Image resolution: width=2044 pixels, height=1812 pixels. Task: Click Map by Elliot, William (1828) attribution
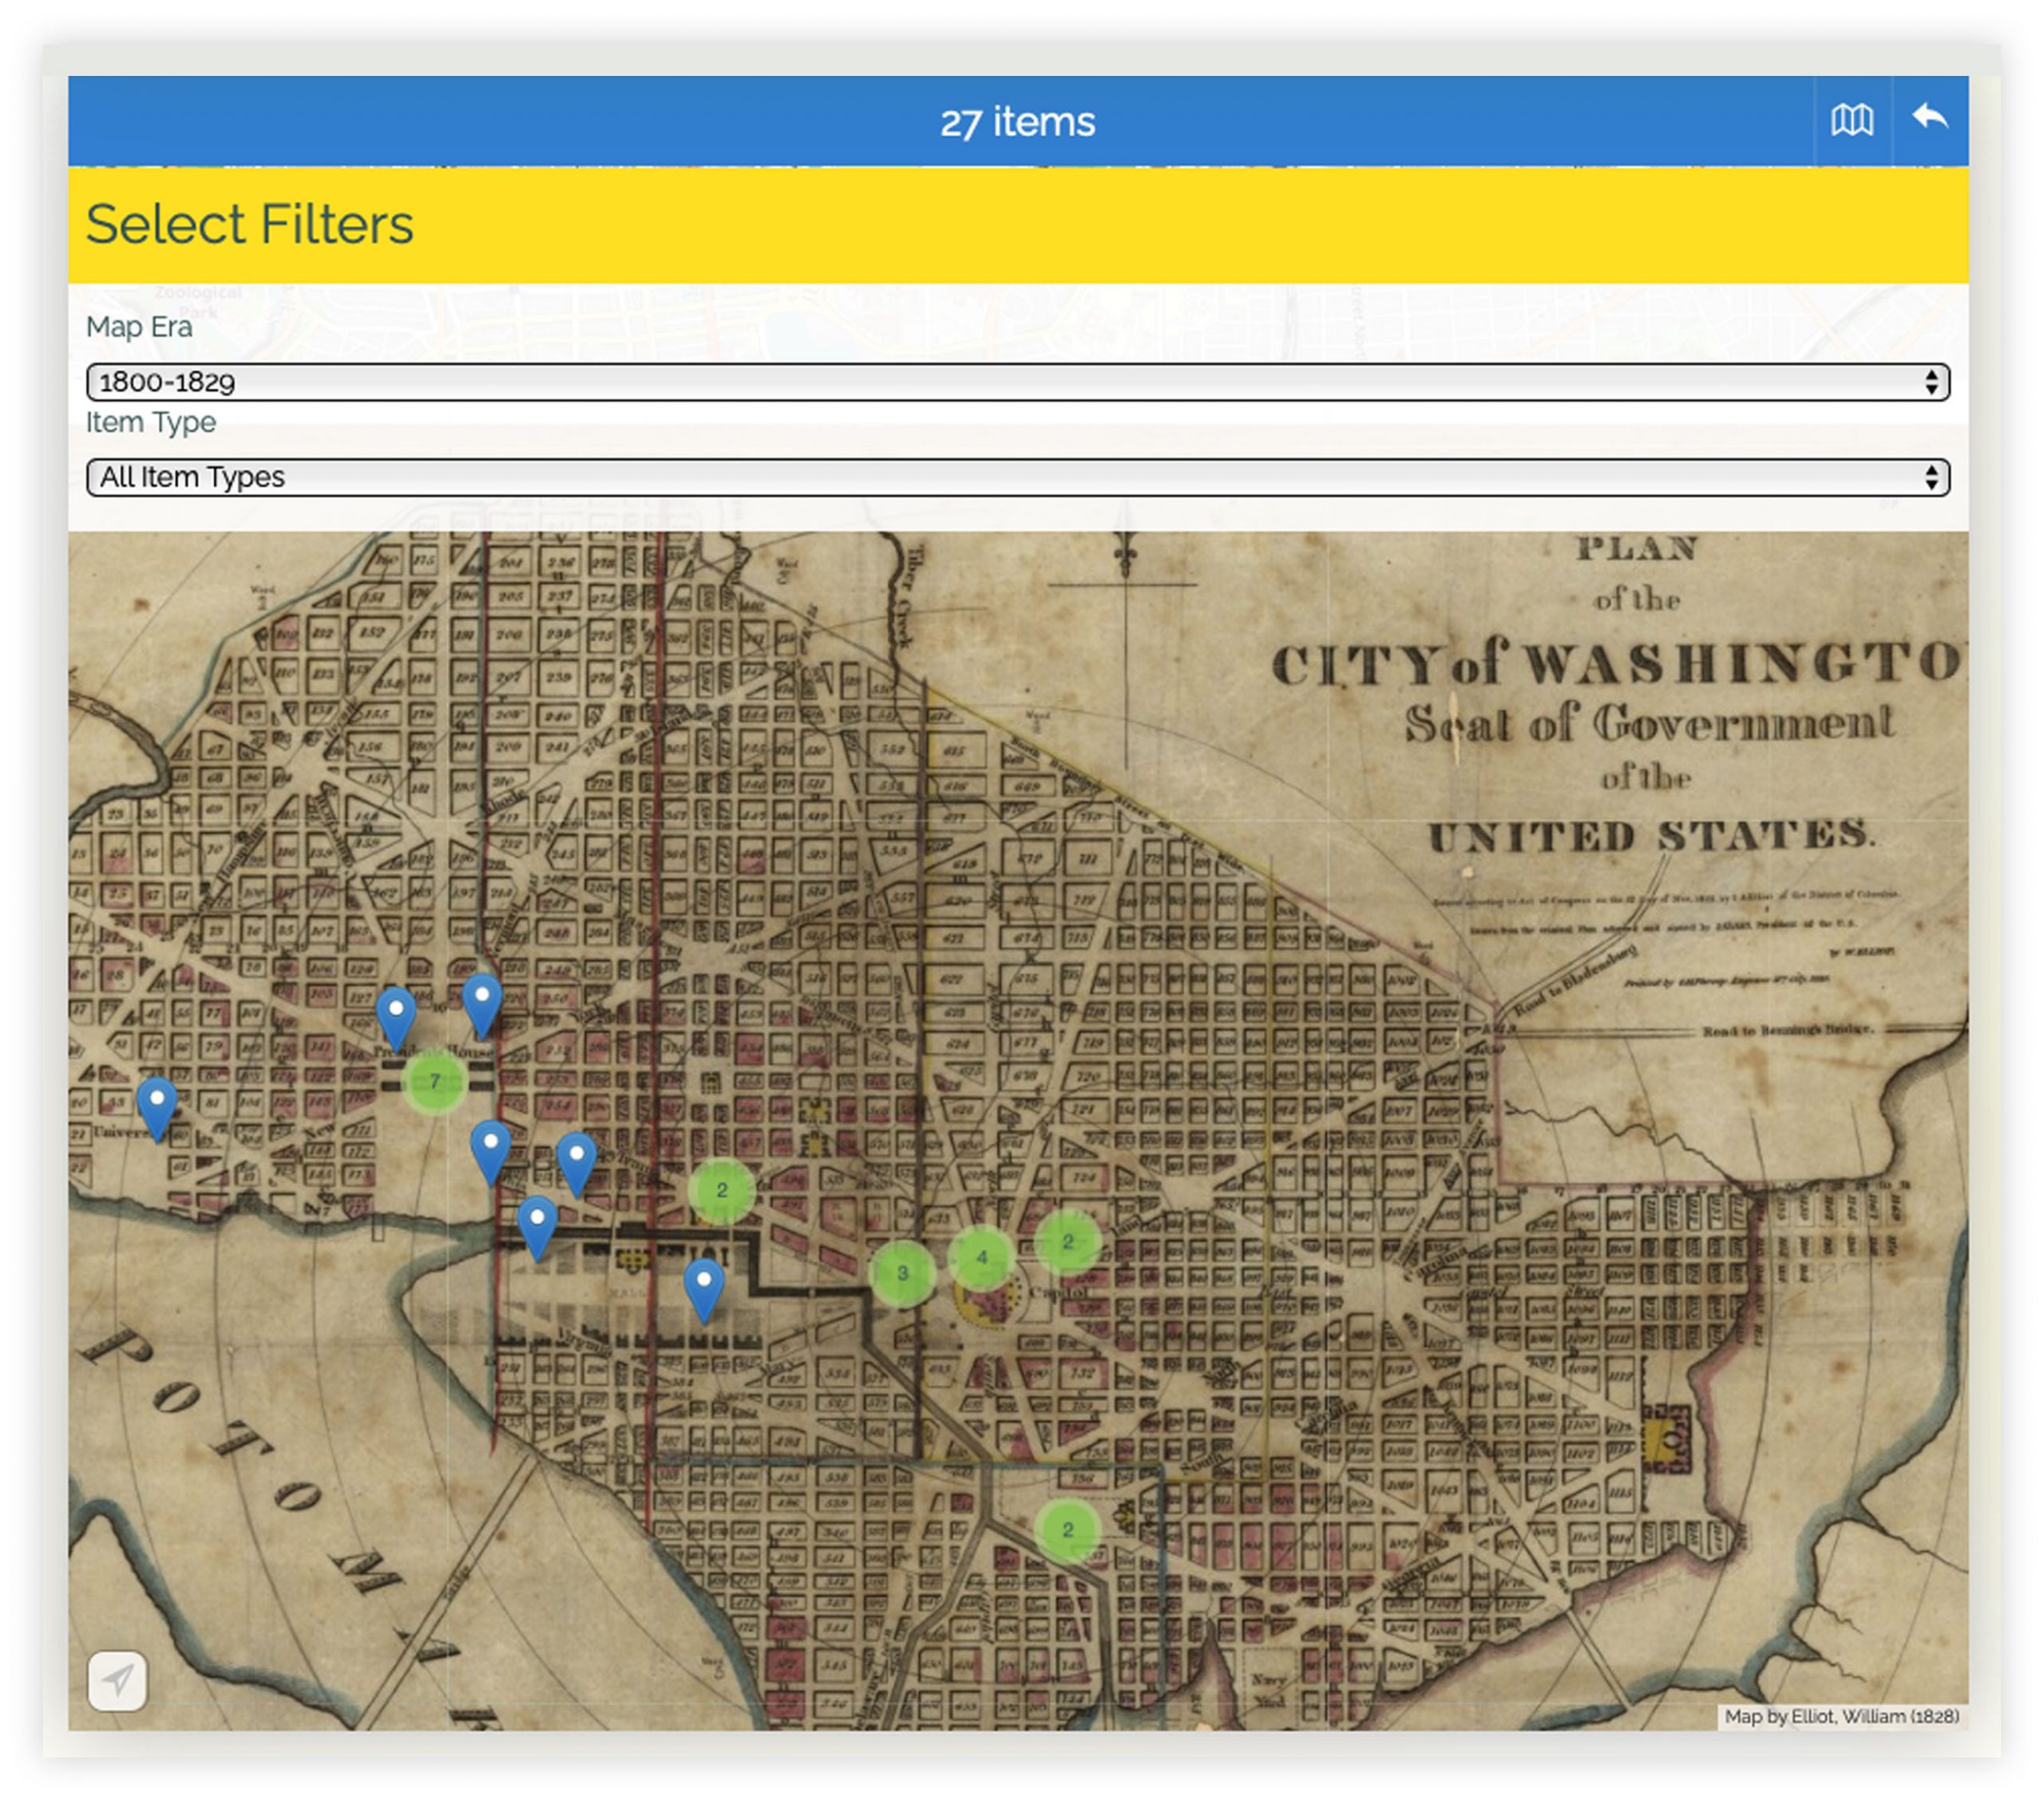coord(1842,1716)
